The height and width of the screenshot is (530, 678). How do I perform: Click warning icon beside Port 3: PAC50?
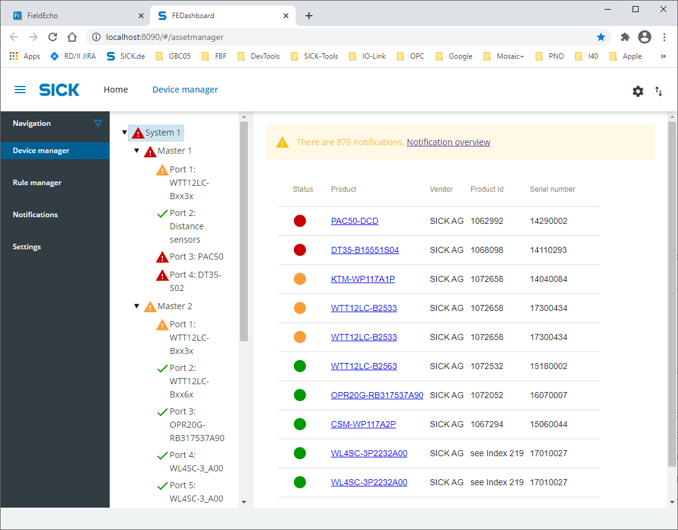162,257
